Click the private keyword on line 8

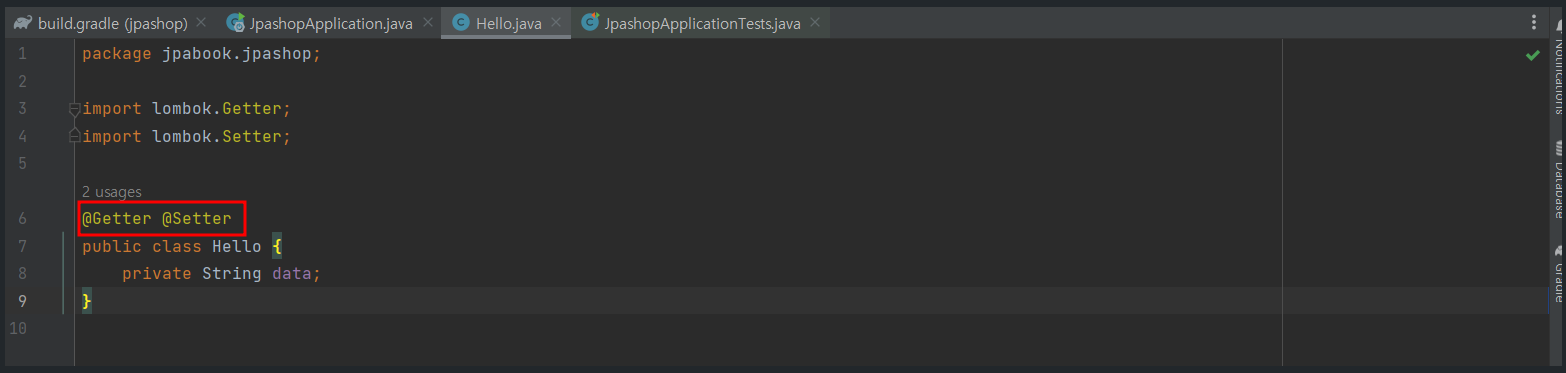[x=157, y=273]
